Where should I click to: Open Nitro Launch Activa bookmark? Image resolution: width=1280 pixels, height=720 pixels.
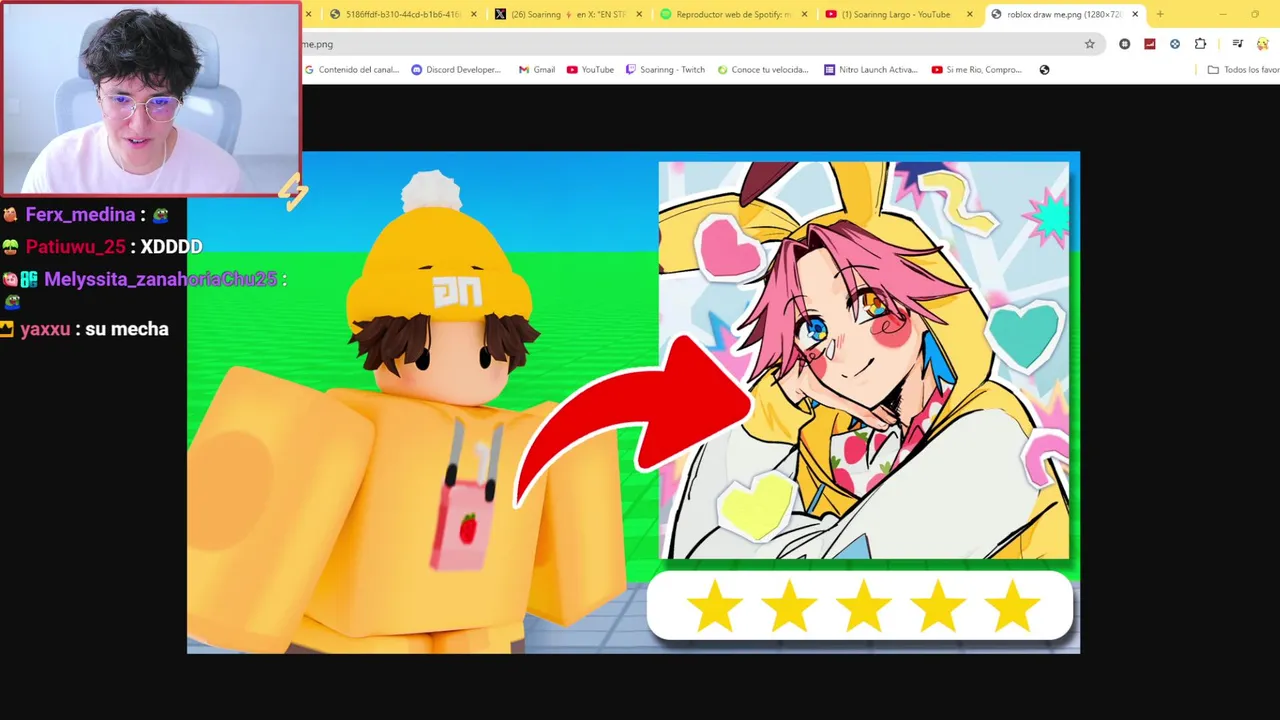click(873, 70)
